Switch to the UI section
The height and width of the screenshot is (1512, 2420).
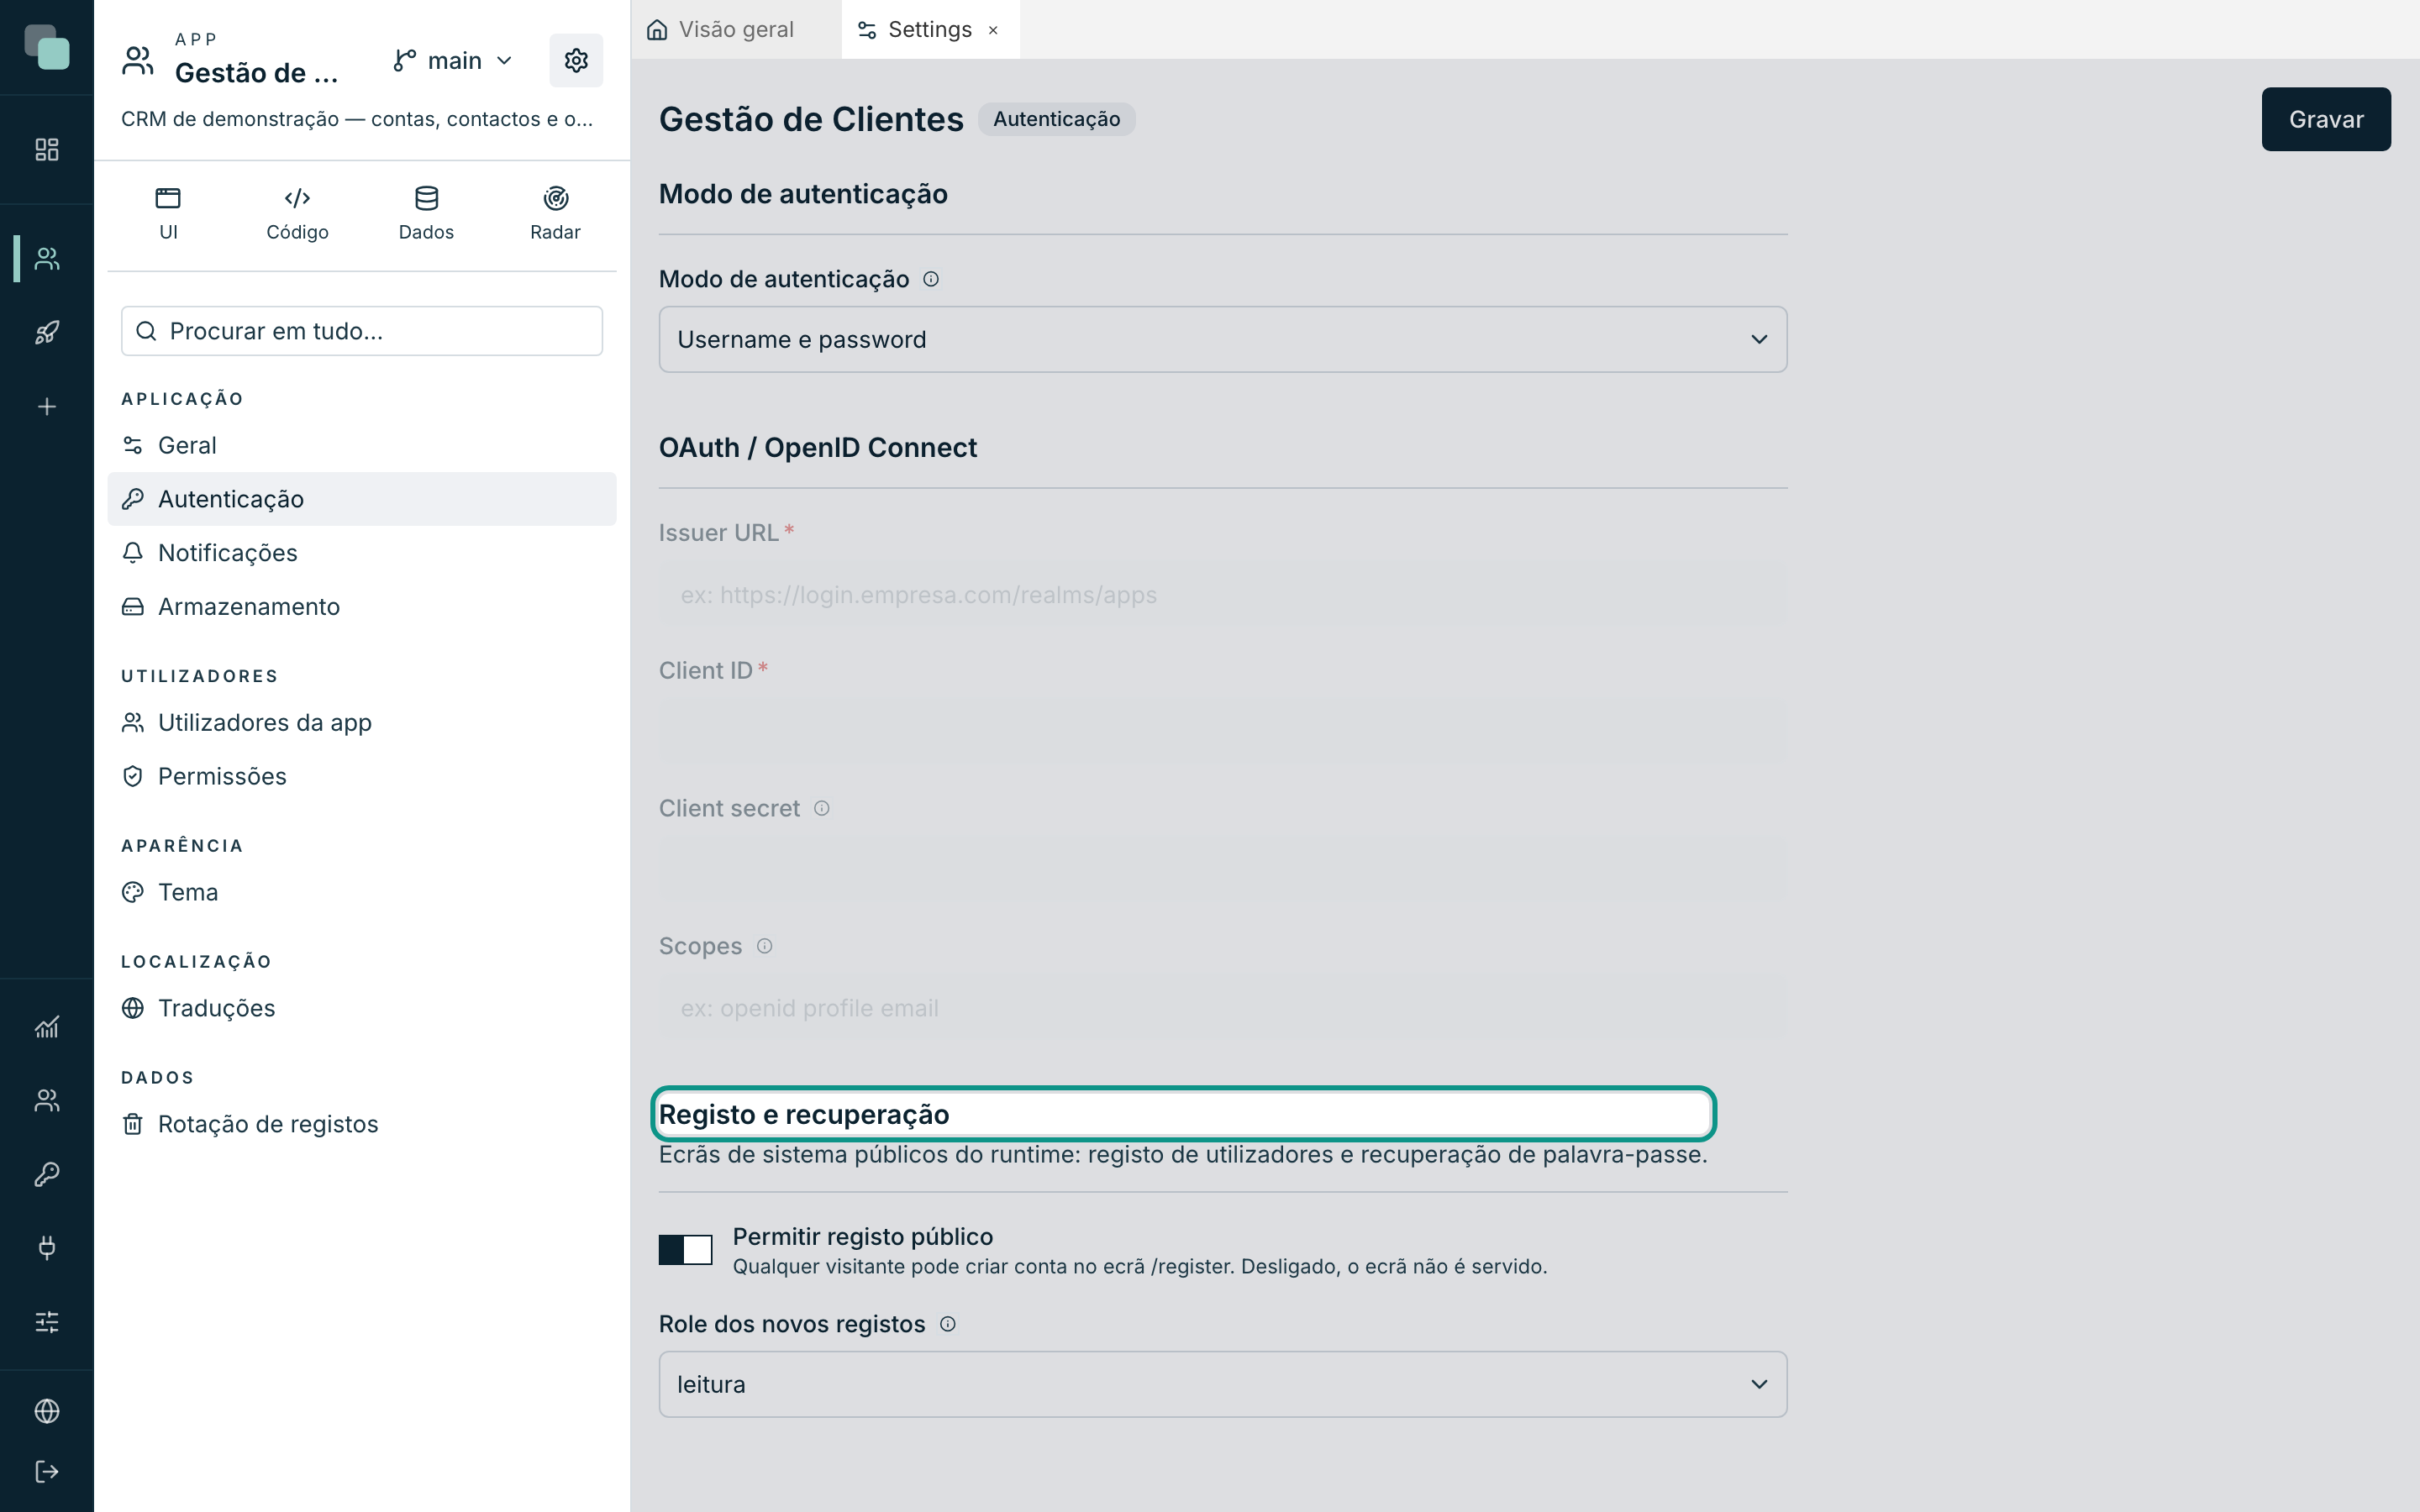(x=168, y=214)
